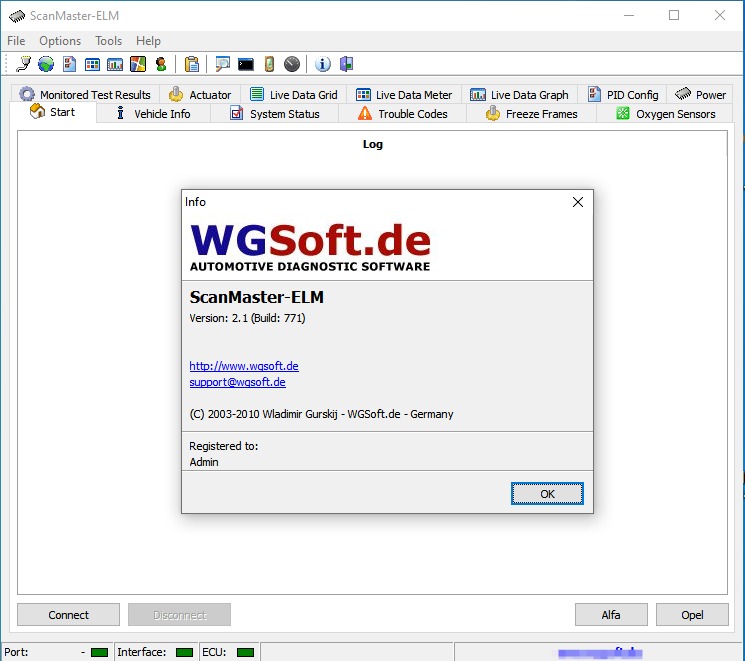Click the PID config toolbar icon
Viewport: 745px width, 661px height.
(69, 64)
